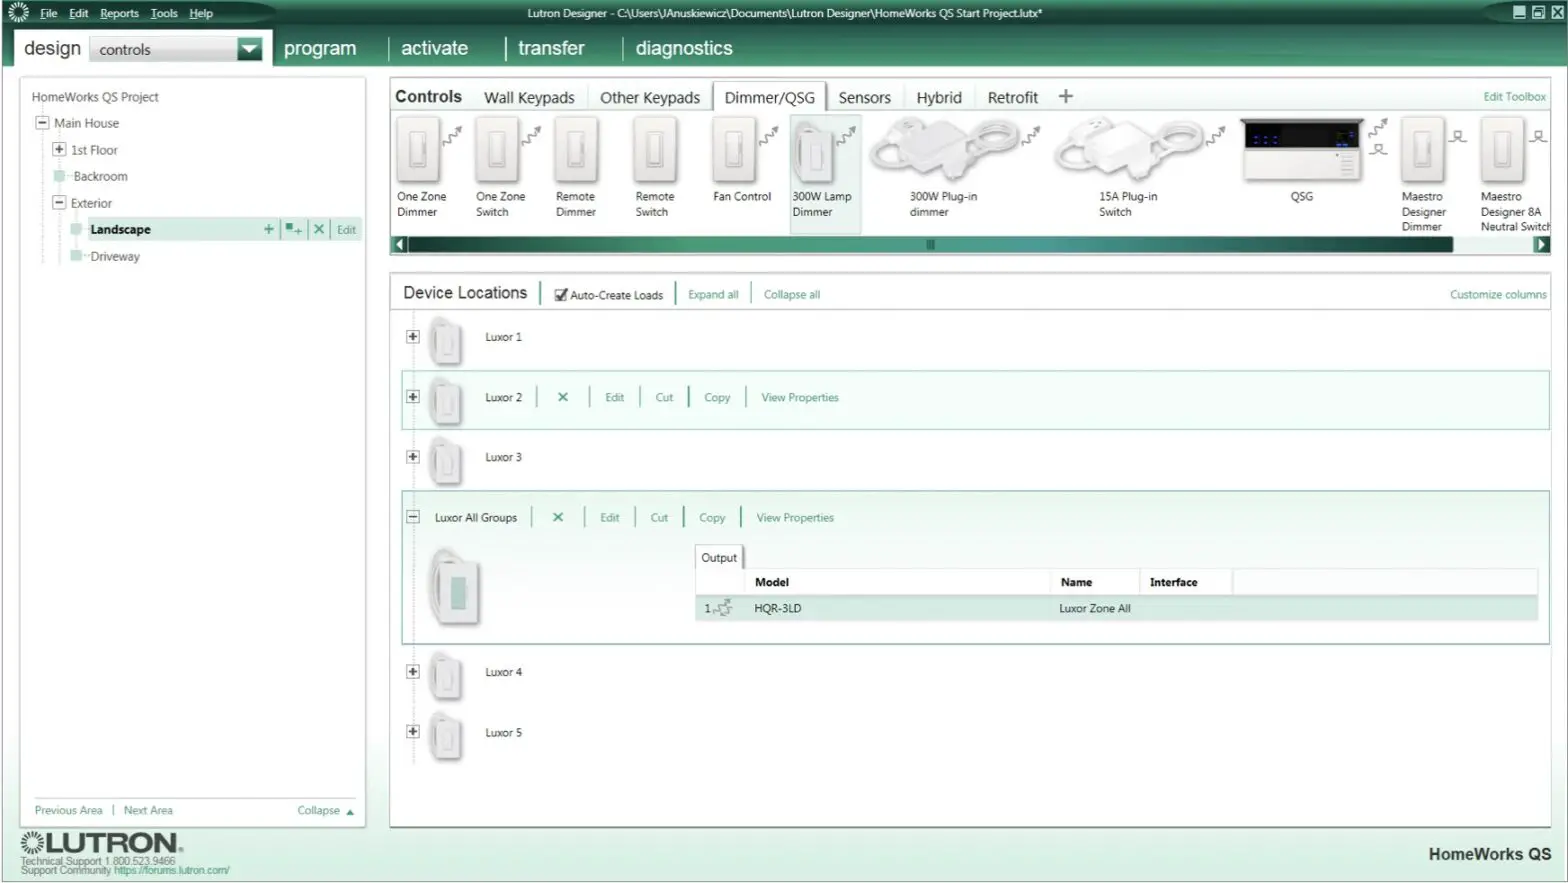The width and height of the screenshot is (1568, 883).
Task: Select Driveway in the area tree
Action: (x=115, y=256)
